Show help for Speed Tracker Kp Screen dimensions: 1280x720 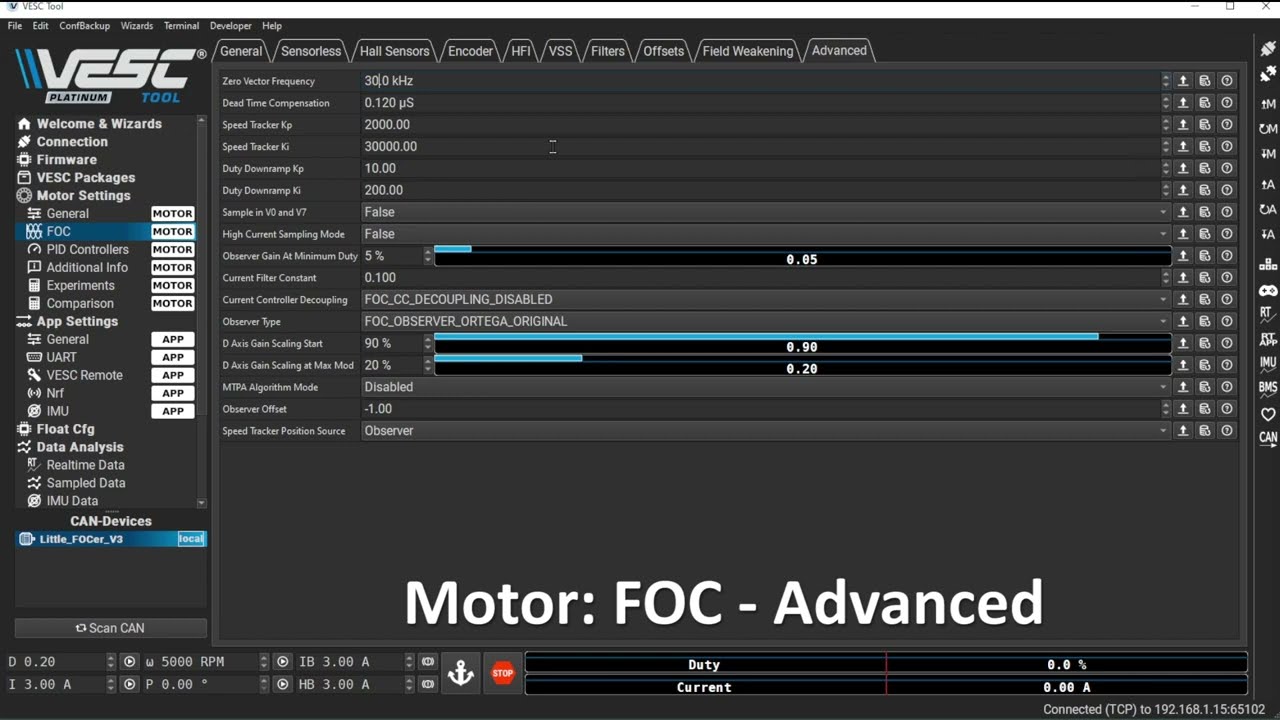pyautogui.click(x=1227, y=125)
